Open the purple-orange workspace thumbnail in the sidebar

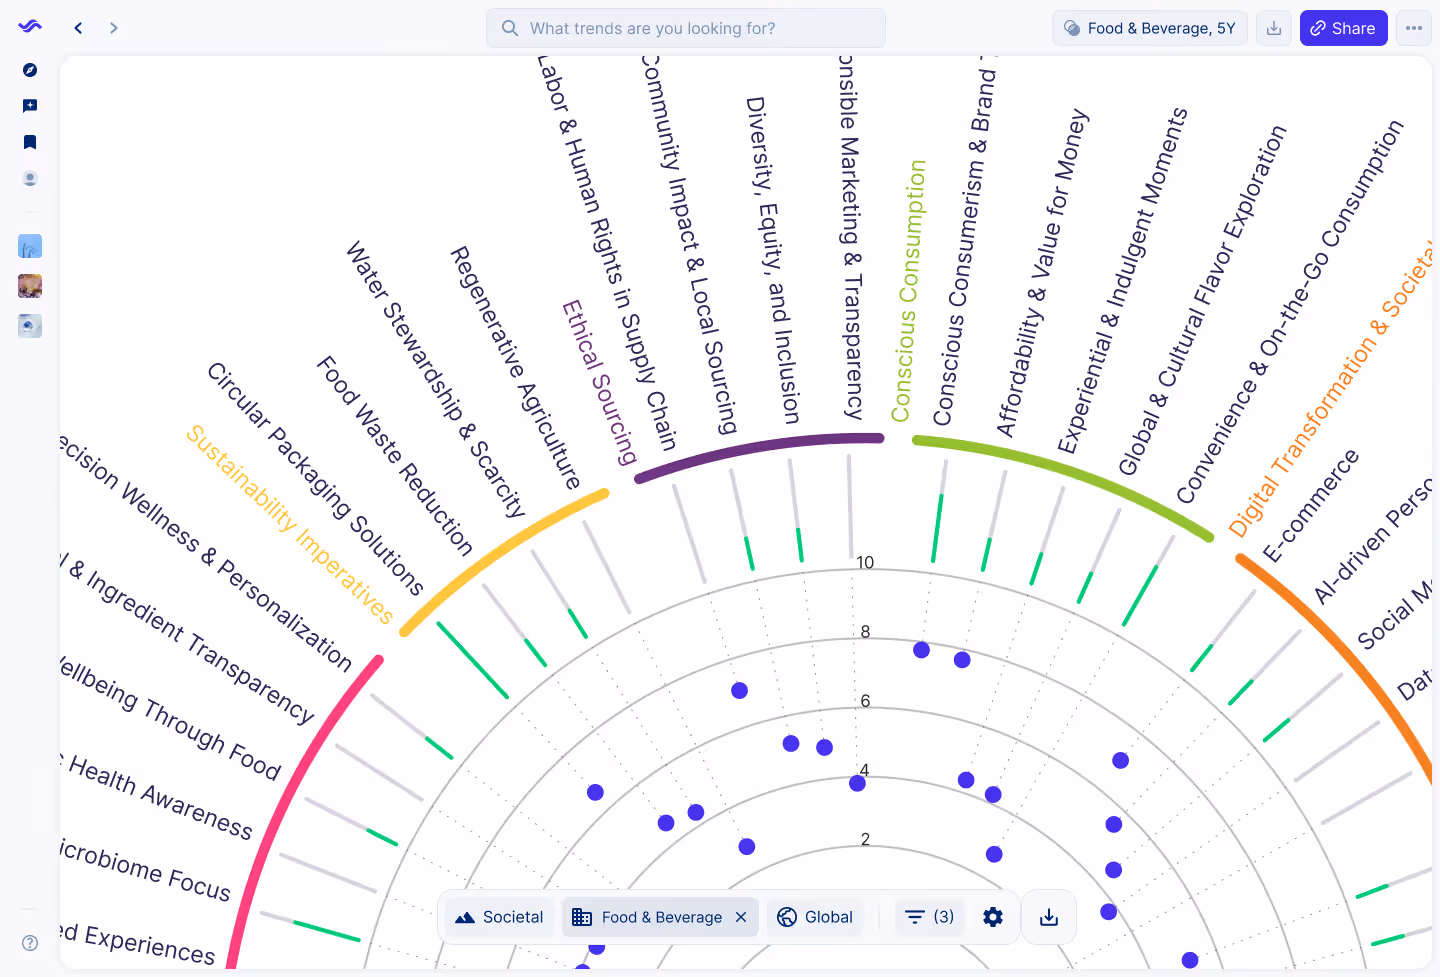30,286
